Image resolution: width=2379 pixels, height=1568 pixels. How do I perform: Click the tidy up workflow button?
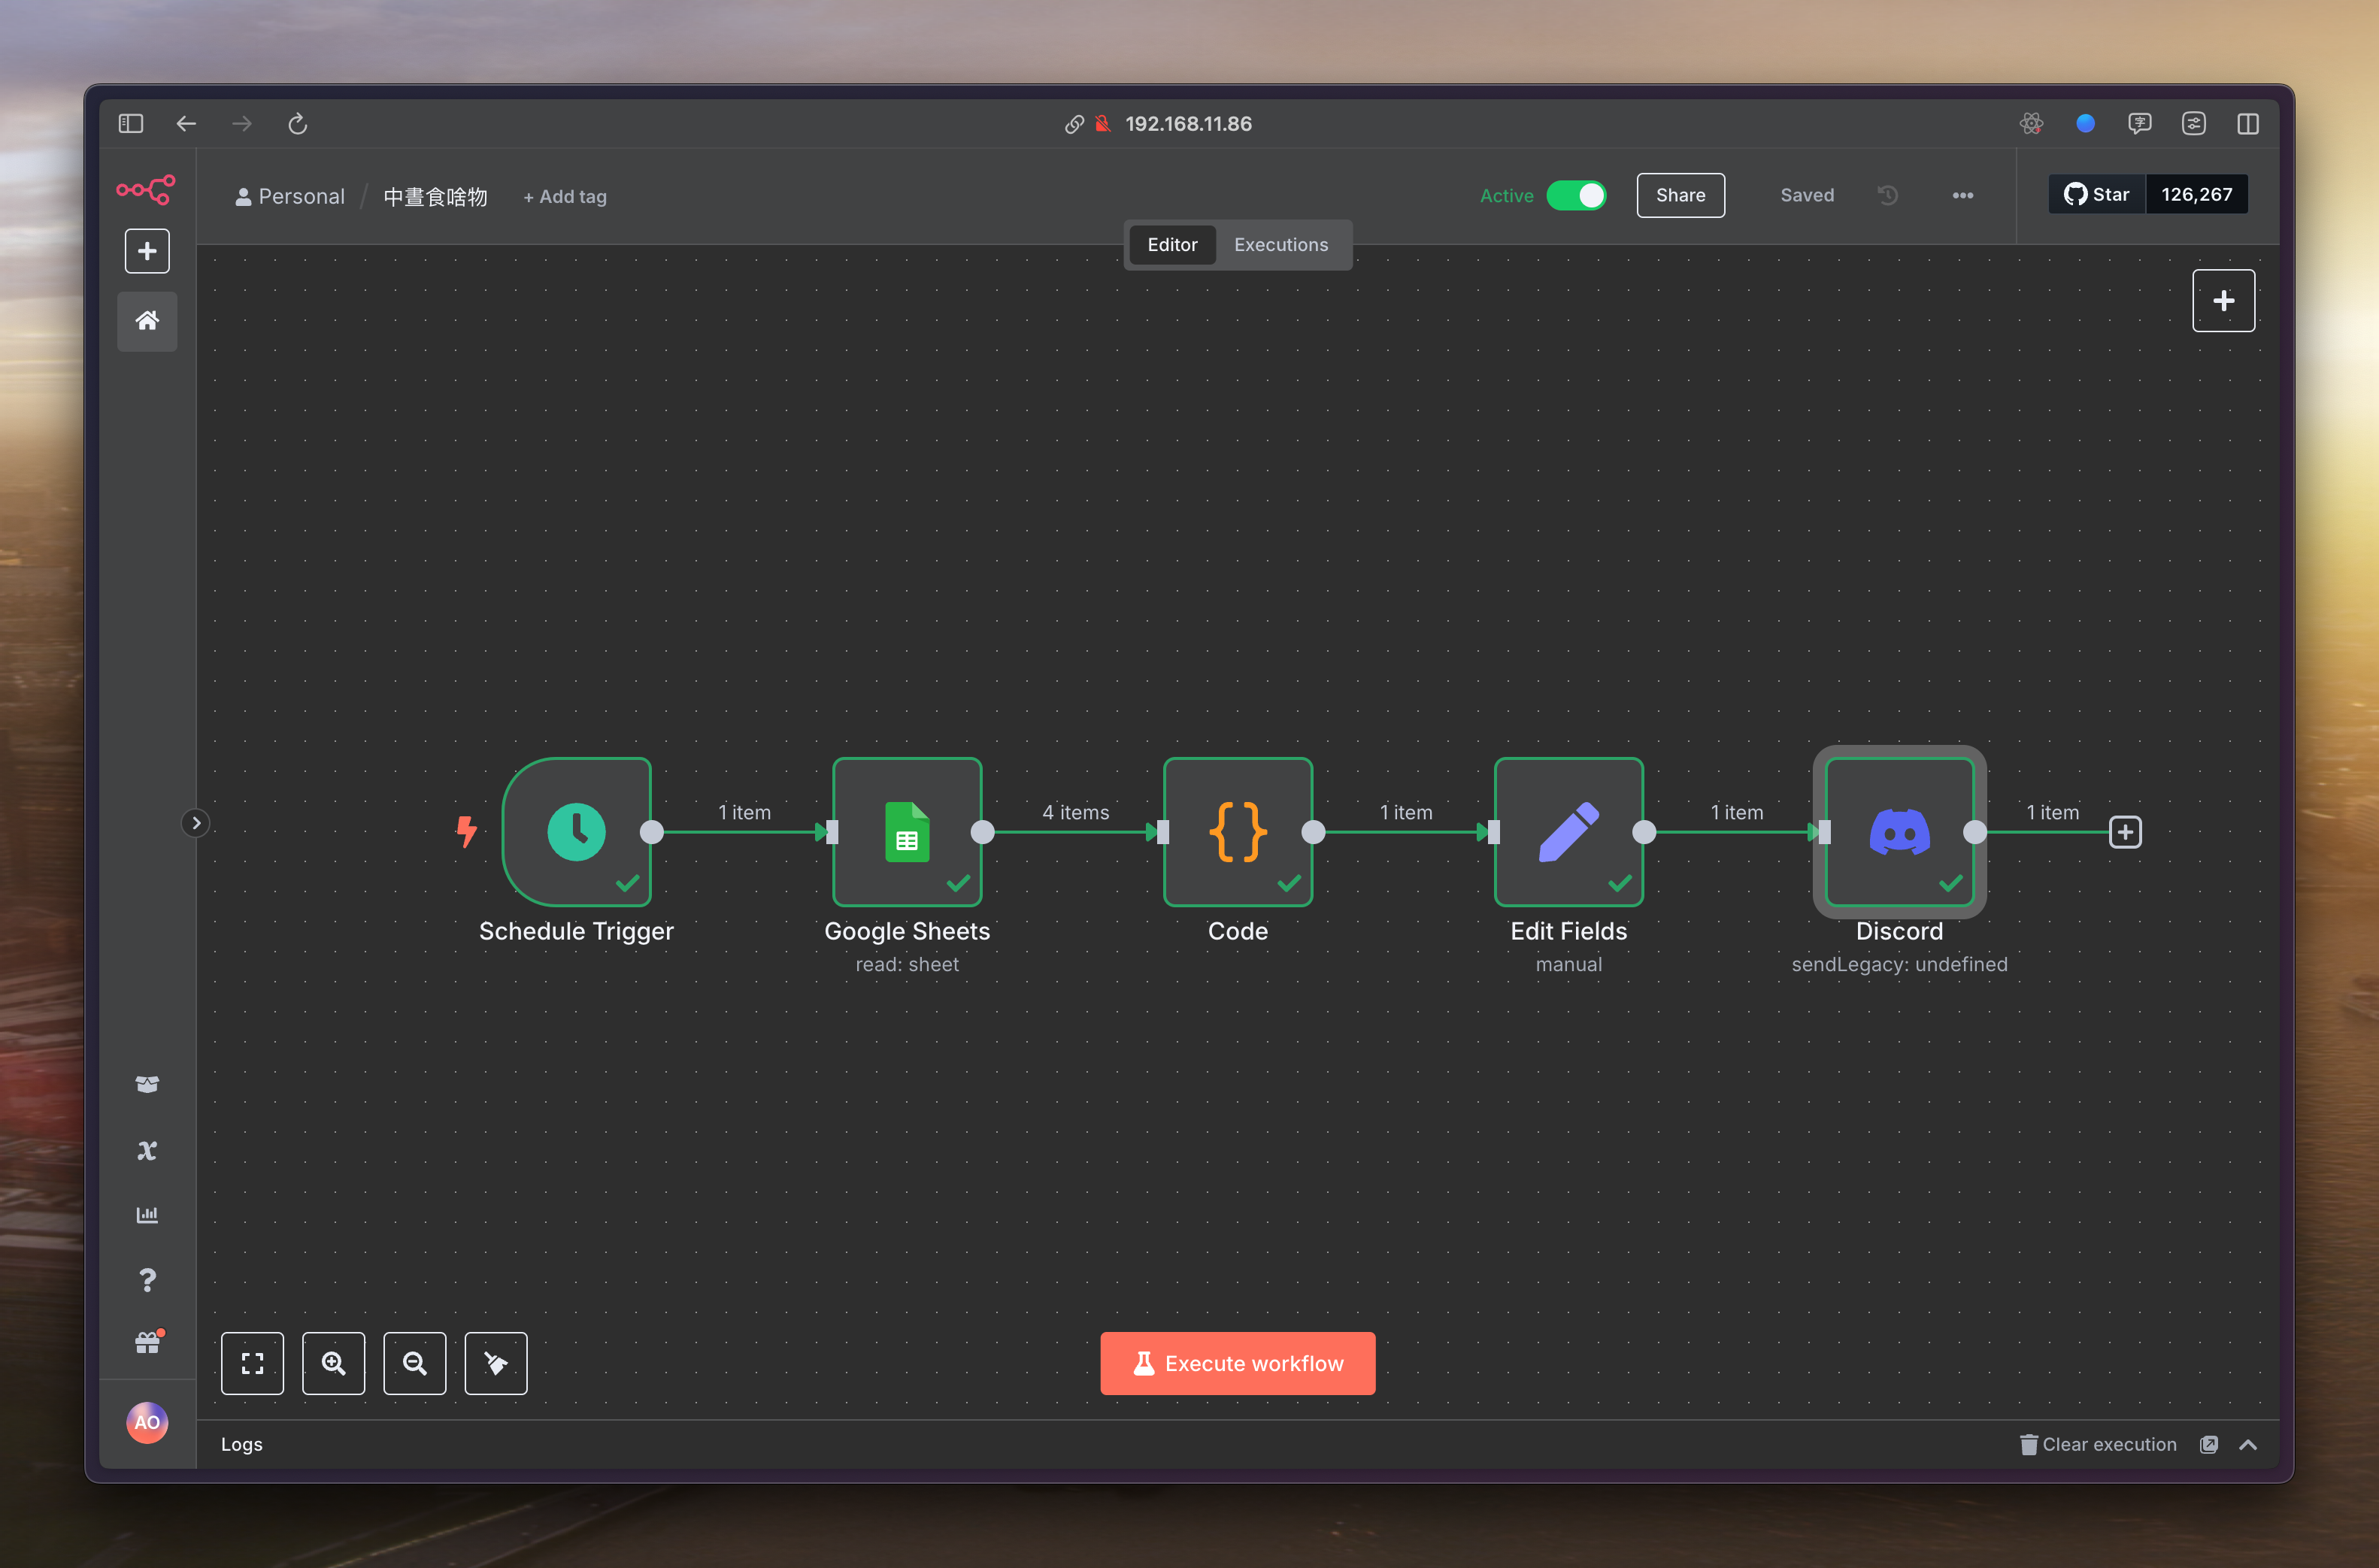pos(496,1363)
